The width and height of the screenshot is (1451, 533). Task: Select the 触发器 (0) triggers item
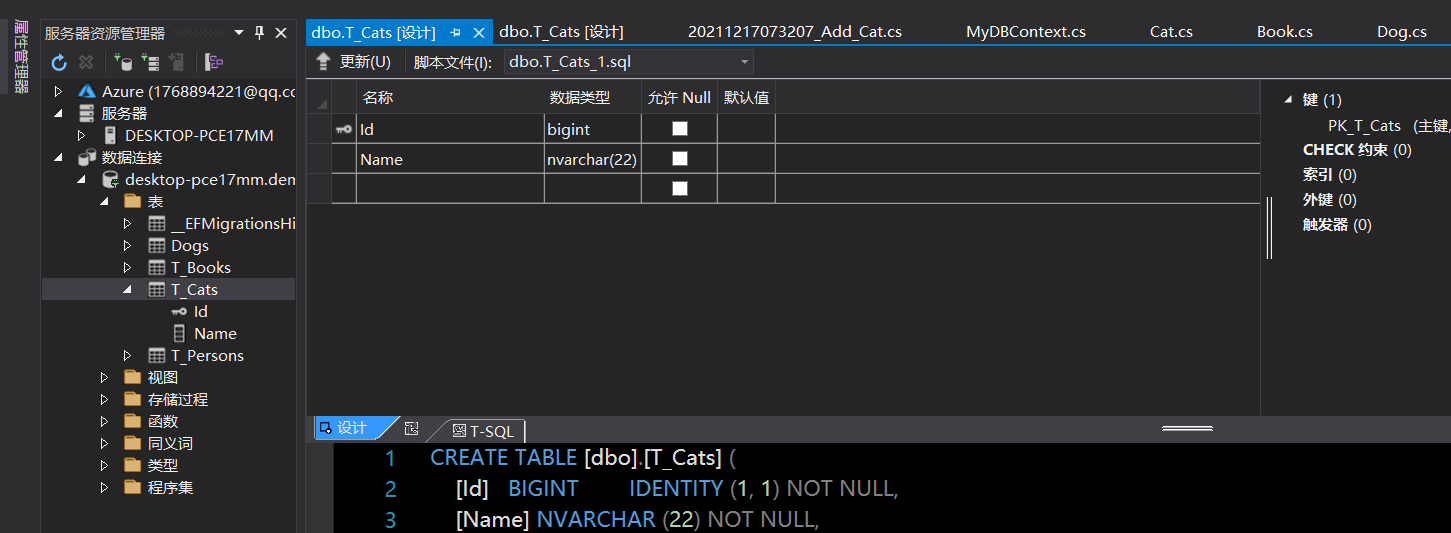pyautogui.click(x=1337, y=225)
